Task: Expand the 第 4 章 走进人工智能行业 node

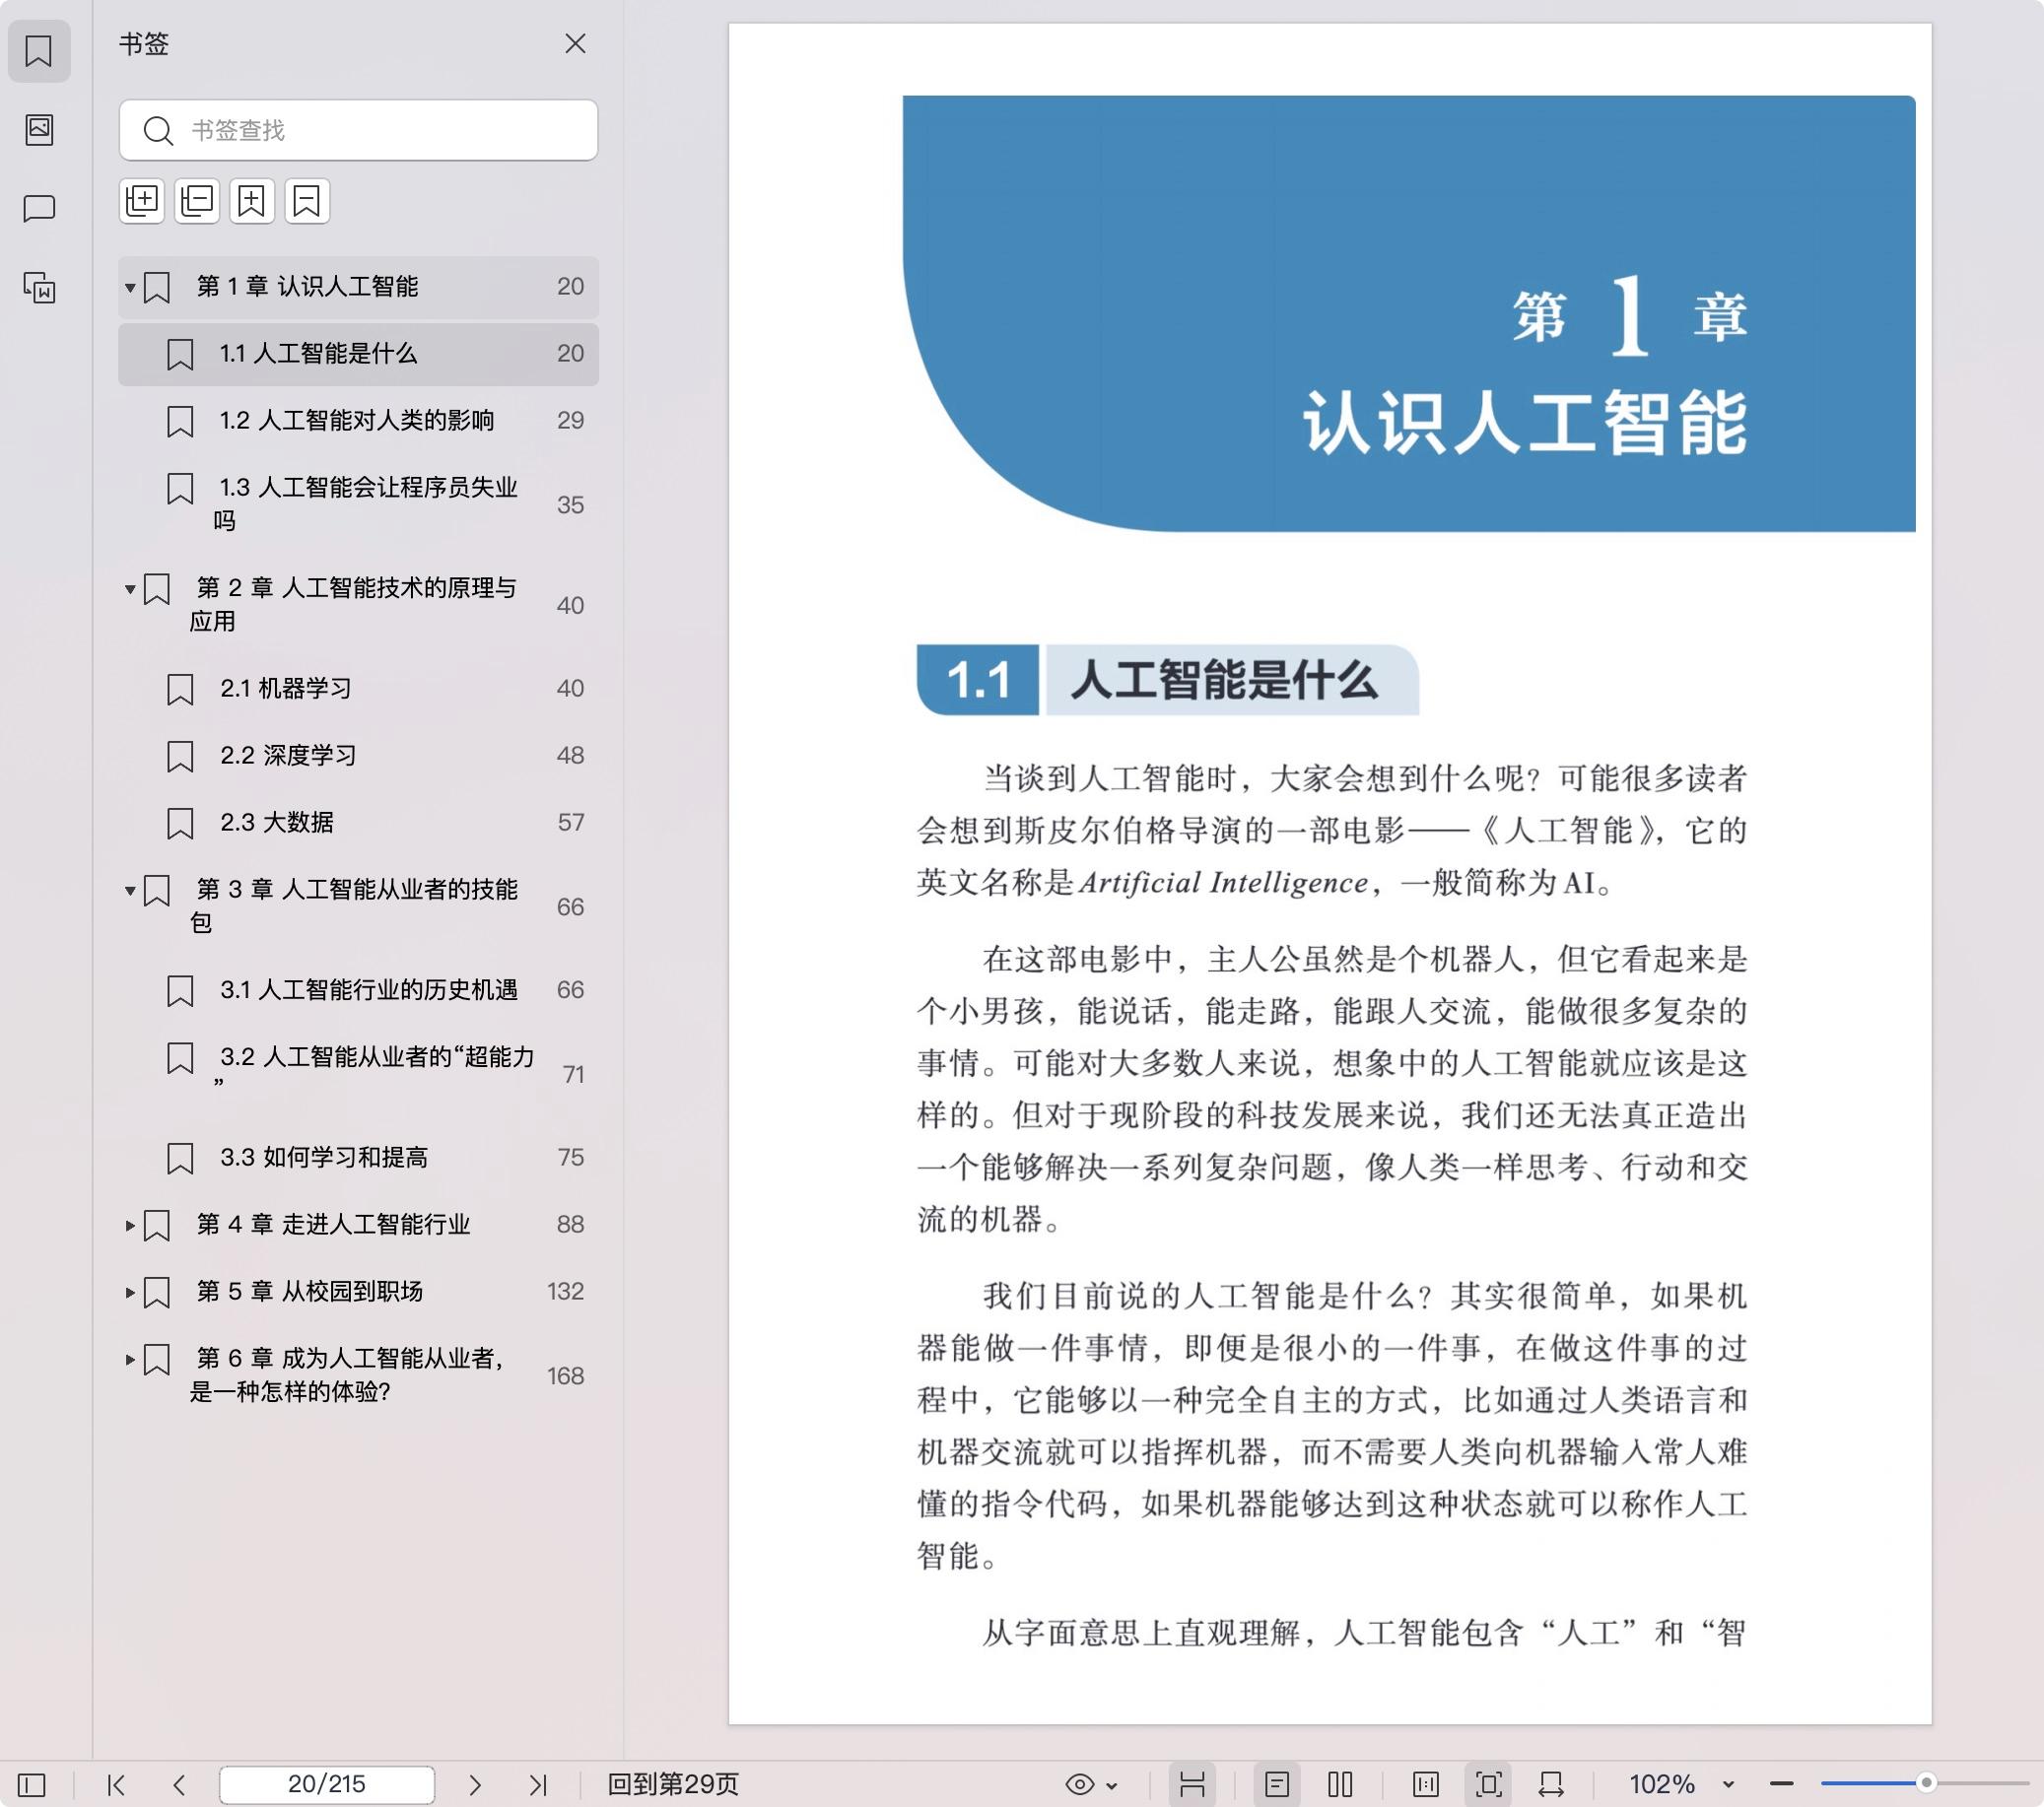Action: tap(130, 1225)
